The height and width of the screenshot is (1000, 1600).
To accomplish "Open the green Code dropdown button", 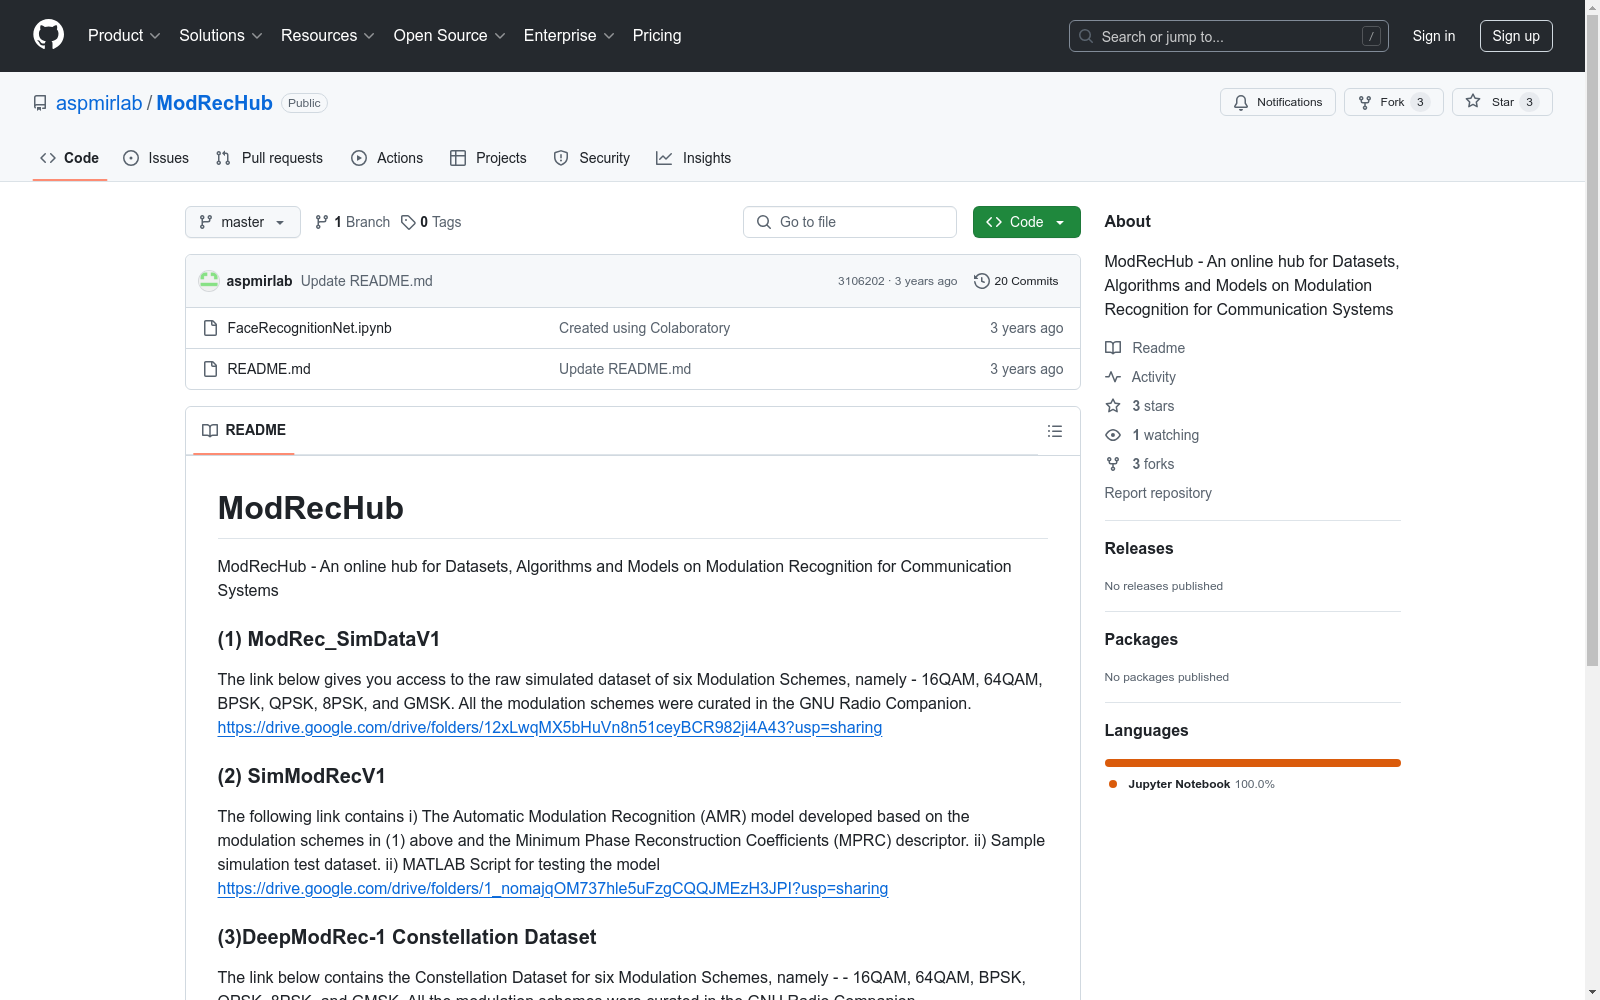I will point(1026,222).
